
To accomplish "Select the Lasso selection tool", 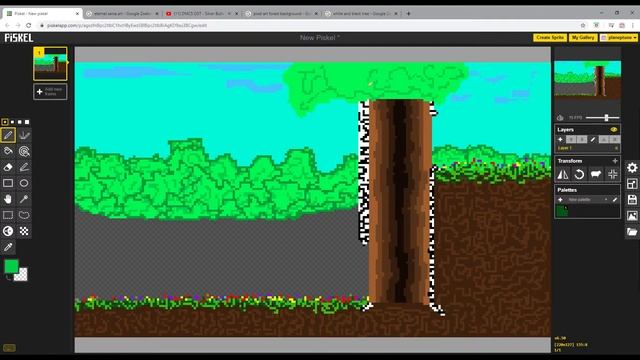I will click(24, 215).
